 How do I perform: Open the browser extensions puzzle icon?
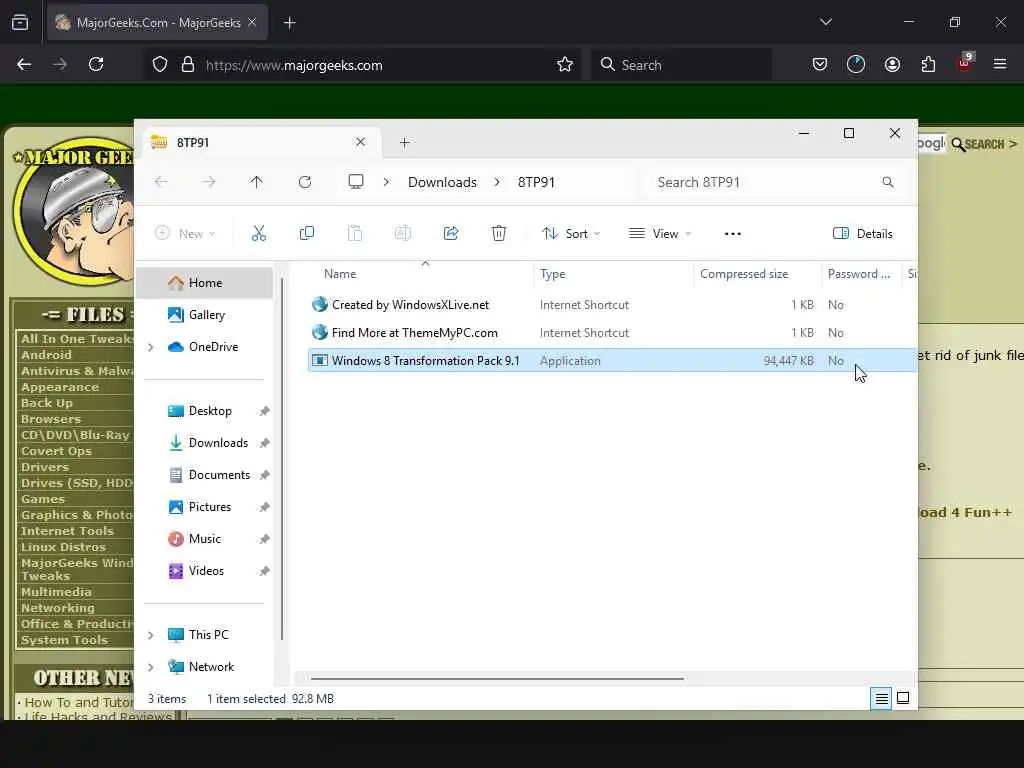click(928, 64)
